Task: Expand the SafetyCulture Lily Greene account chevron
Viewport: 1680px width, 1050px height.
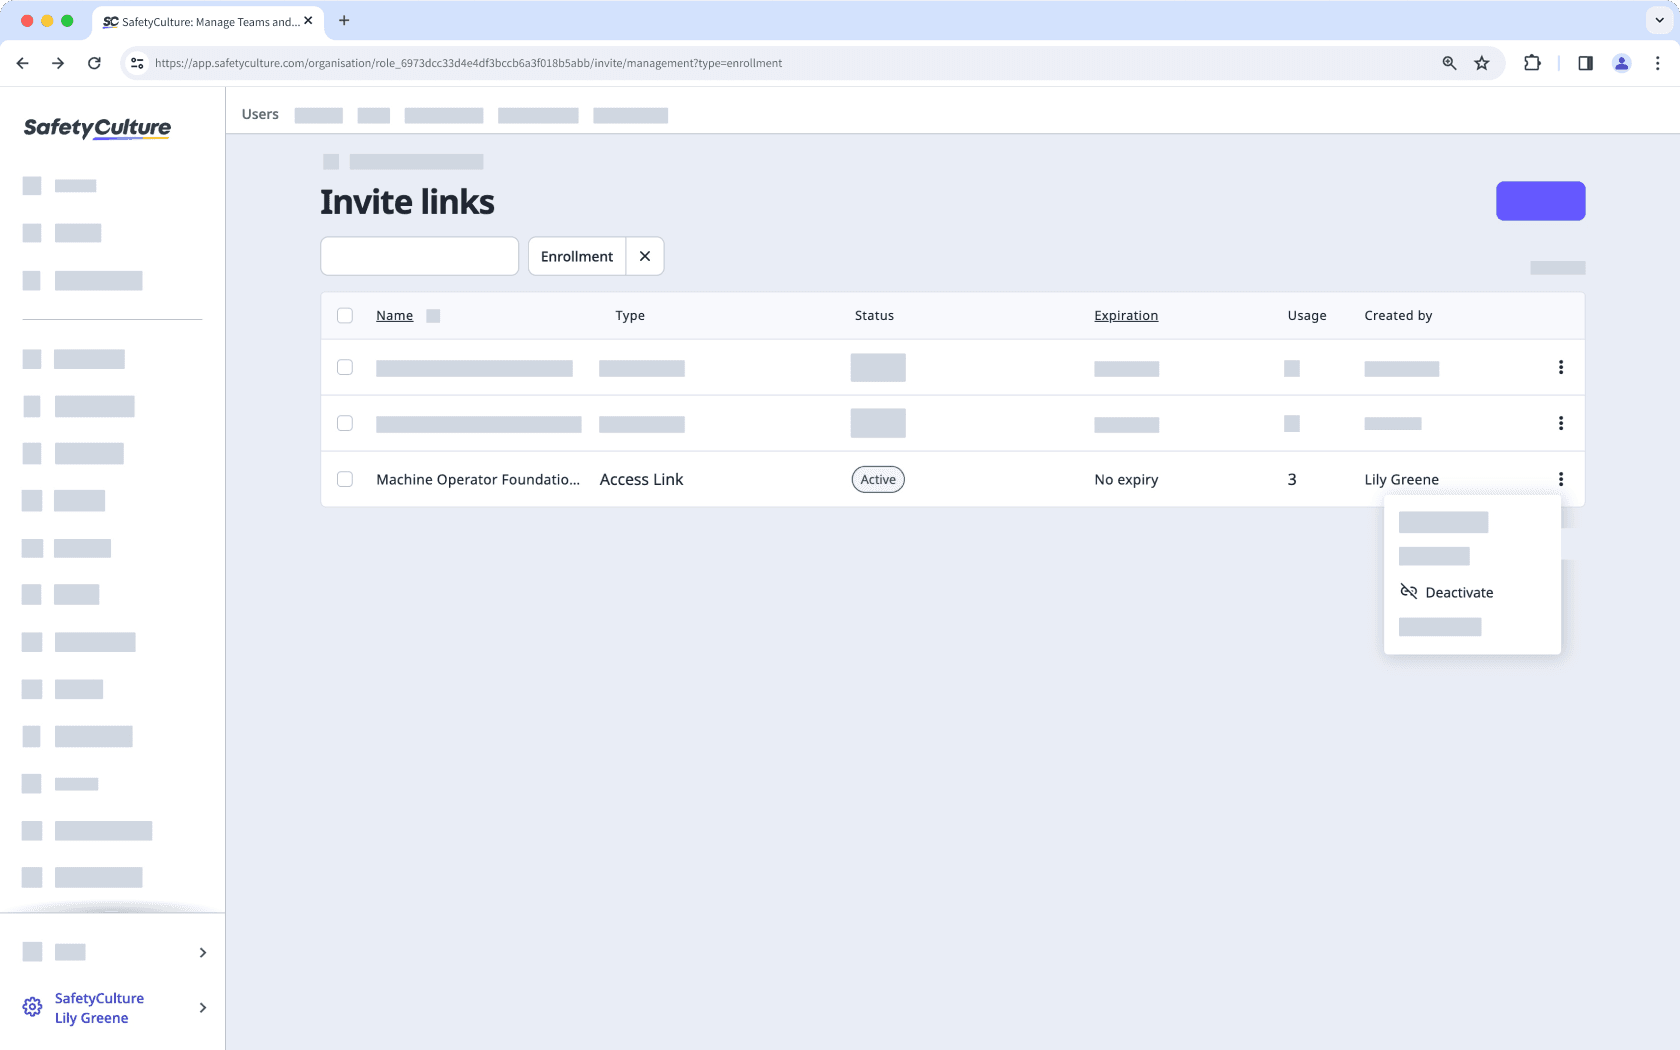Action: coord(203,1007)
